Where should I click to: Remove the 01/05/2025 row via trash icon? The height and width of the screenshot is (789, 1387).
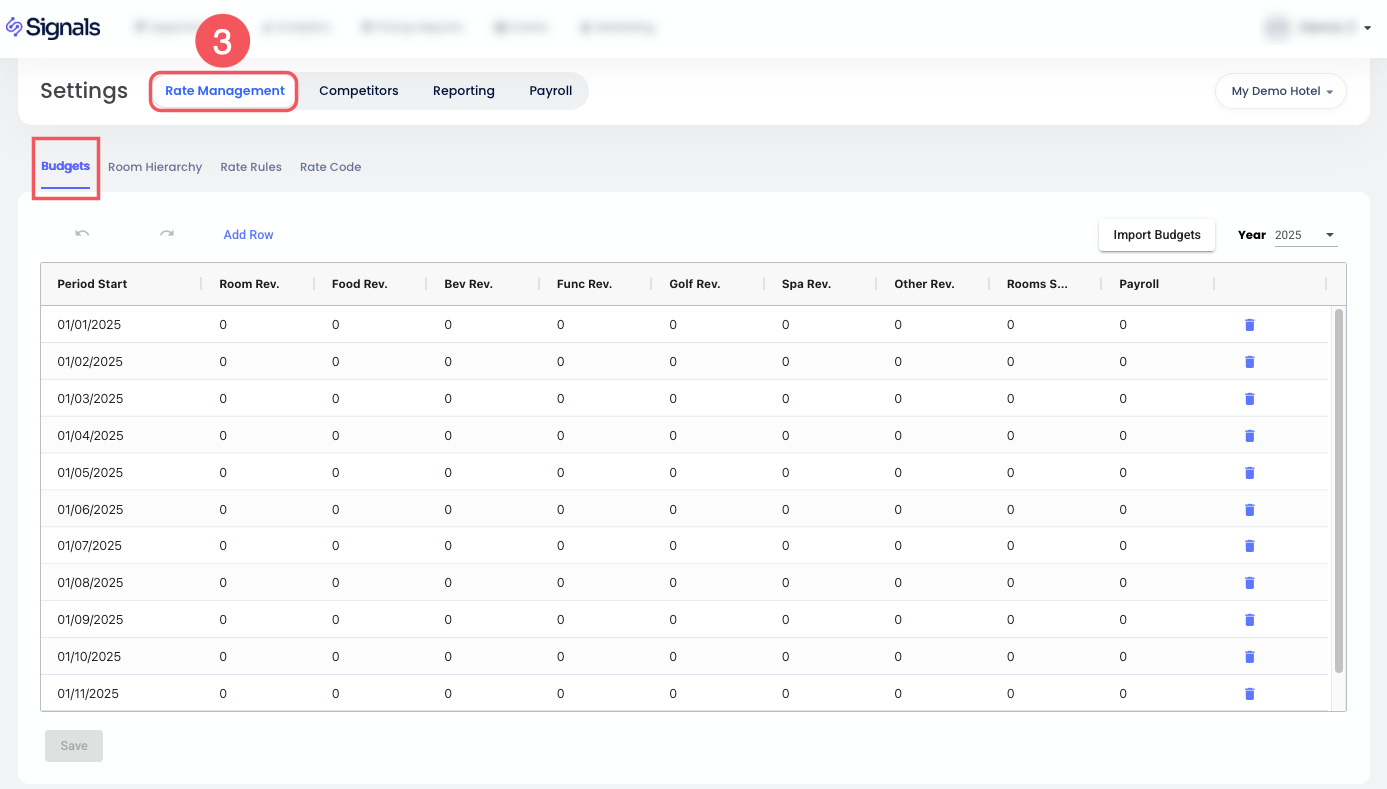tap(1249, 473)
